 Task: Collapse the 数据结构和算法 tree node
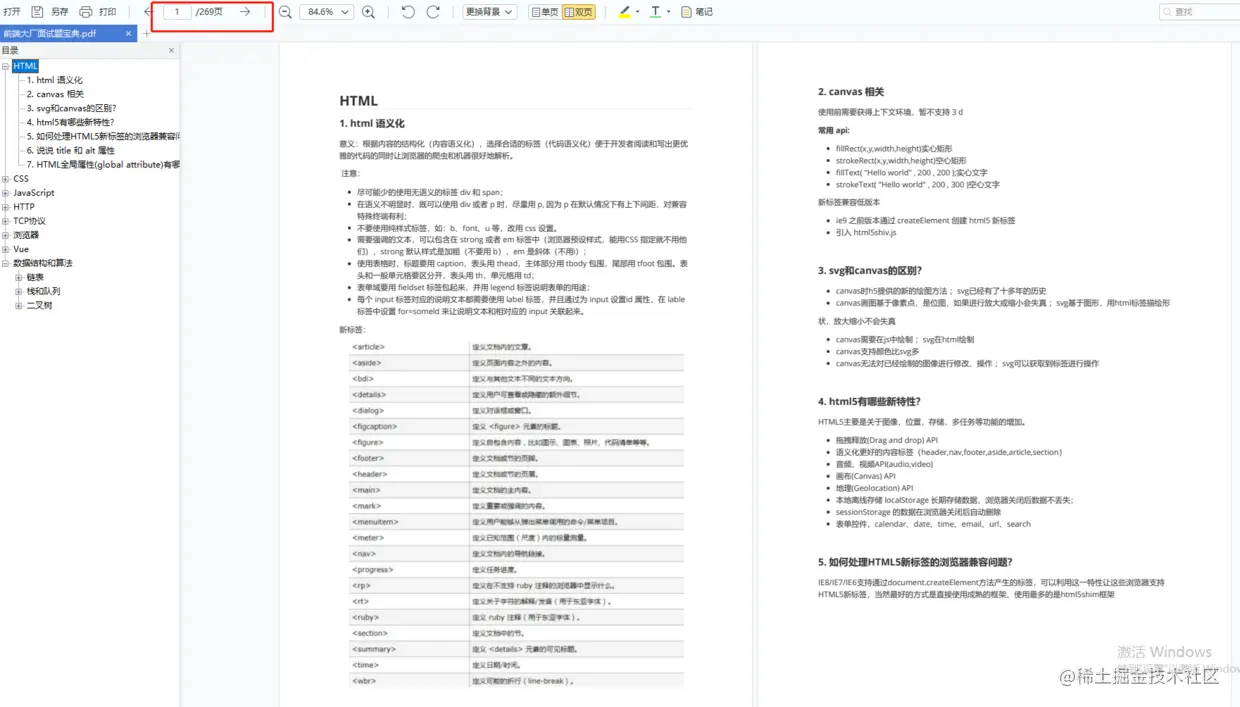coord(6,263)
